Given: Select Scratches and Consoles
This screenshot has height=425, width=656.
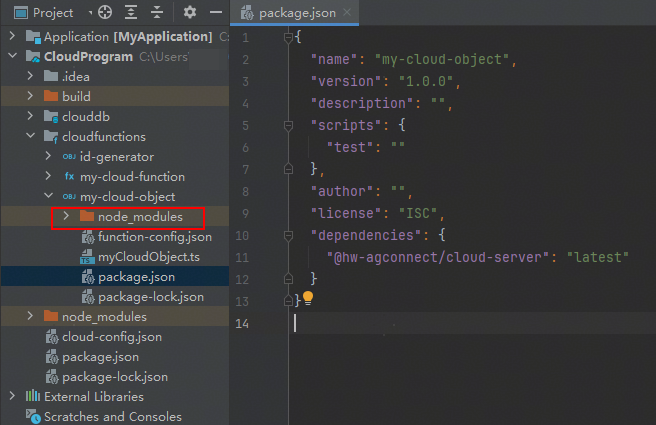Looking at the screenshot, I should 112,417.
